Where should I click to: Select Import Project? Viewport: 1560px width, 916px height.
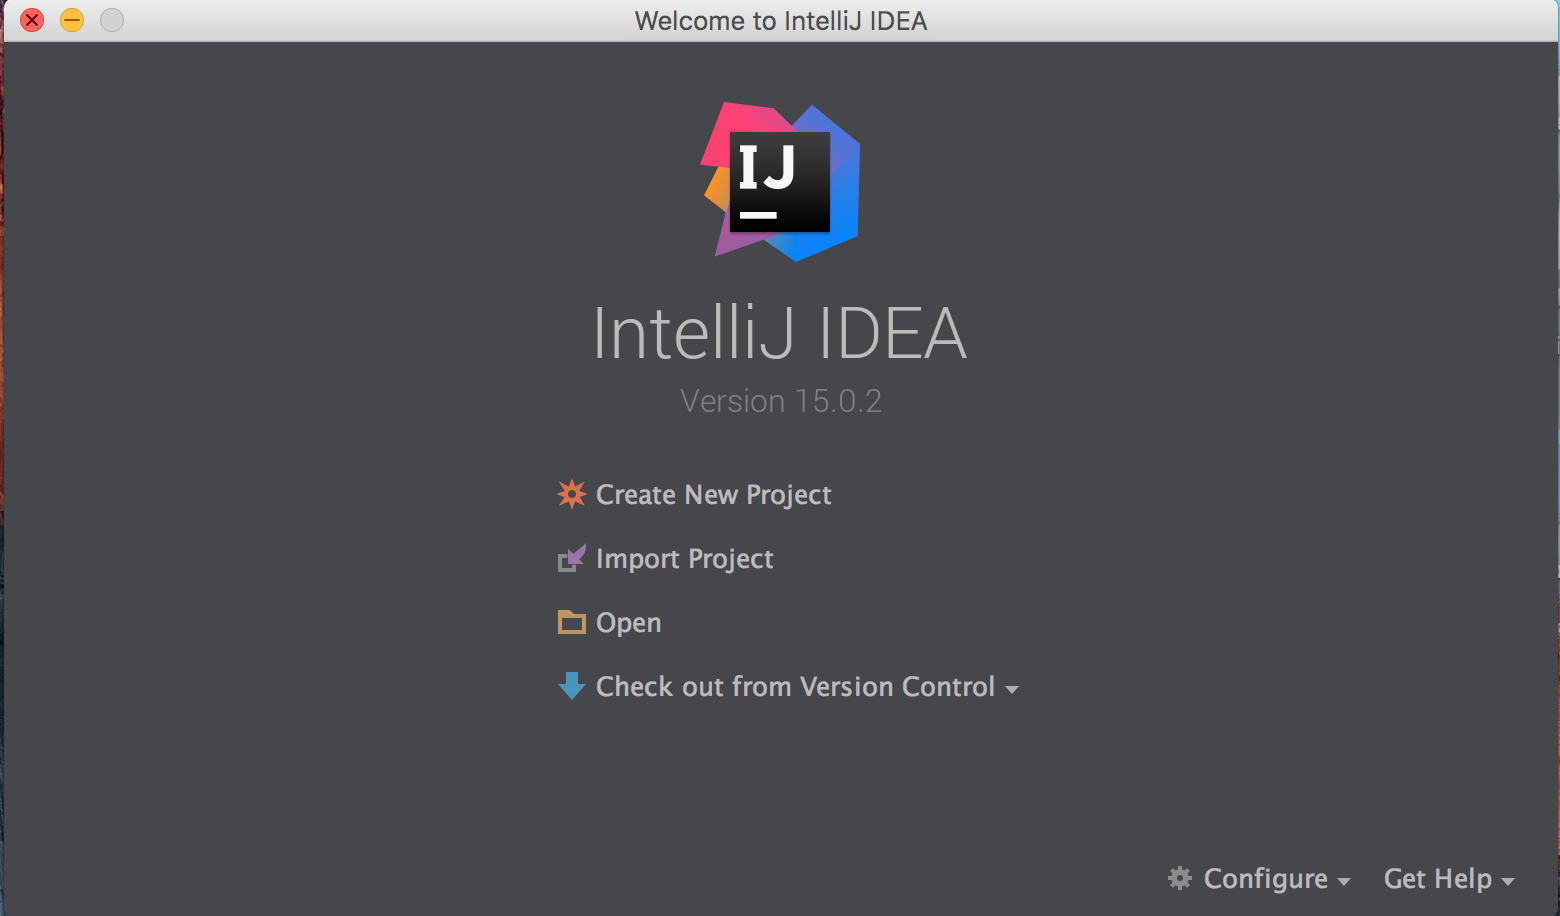pyautogui.click(x=684, y=558)
